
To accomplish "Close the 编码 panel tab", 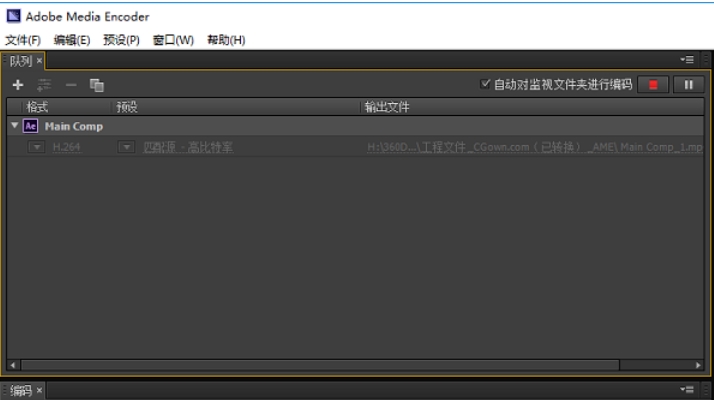I will coord(39,390).
